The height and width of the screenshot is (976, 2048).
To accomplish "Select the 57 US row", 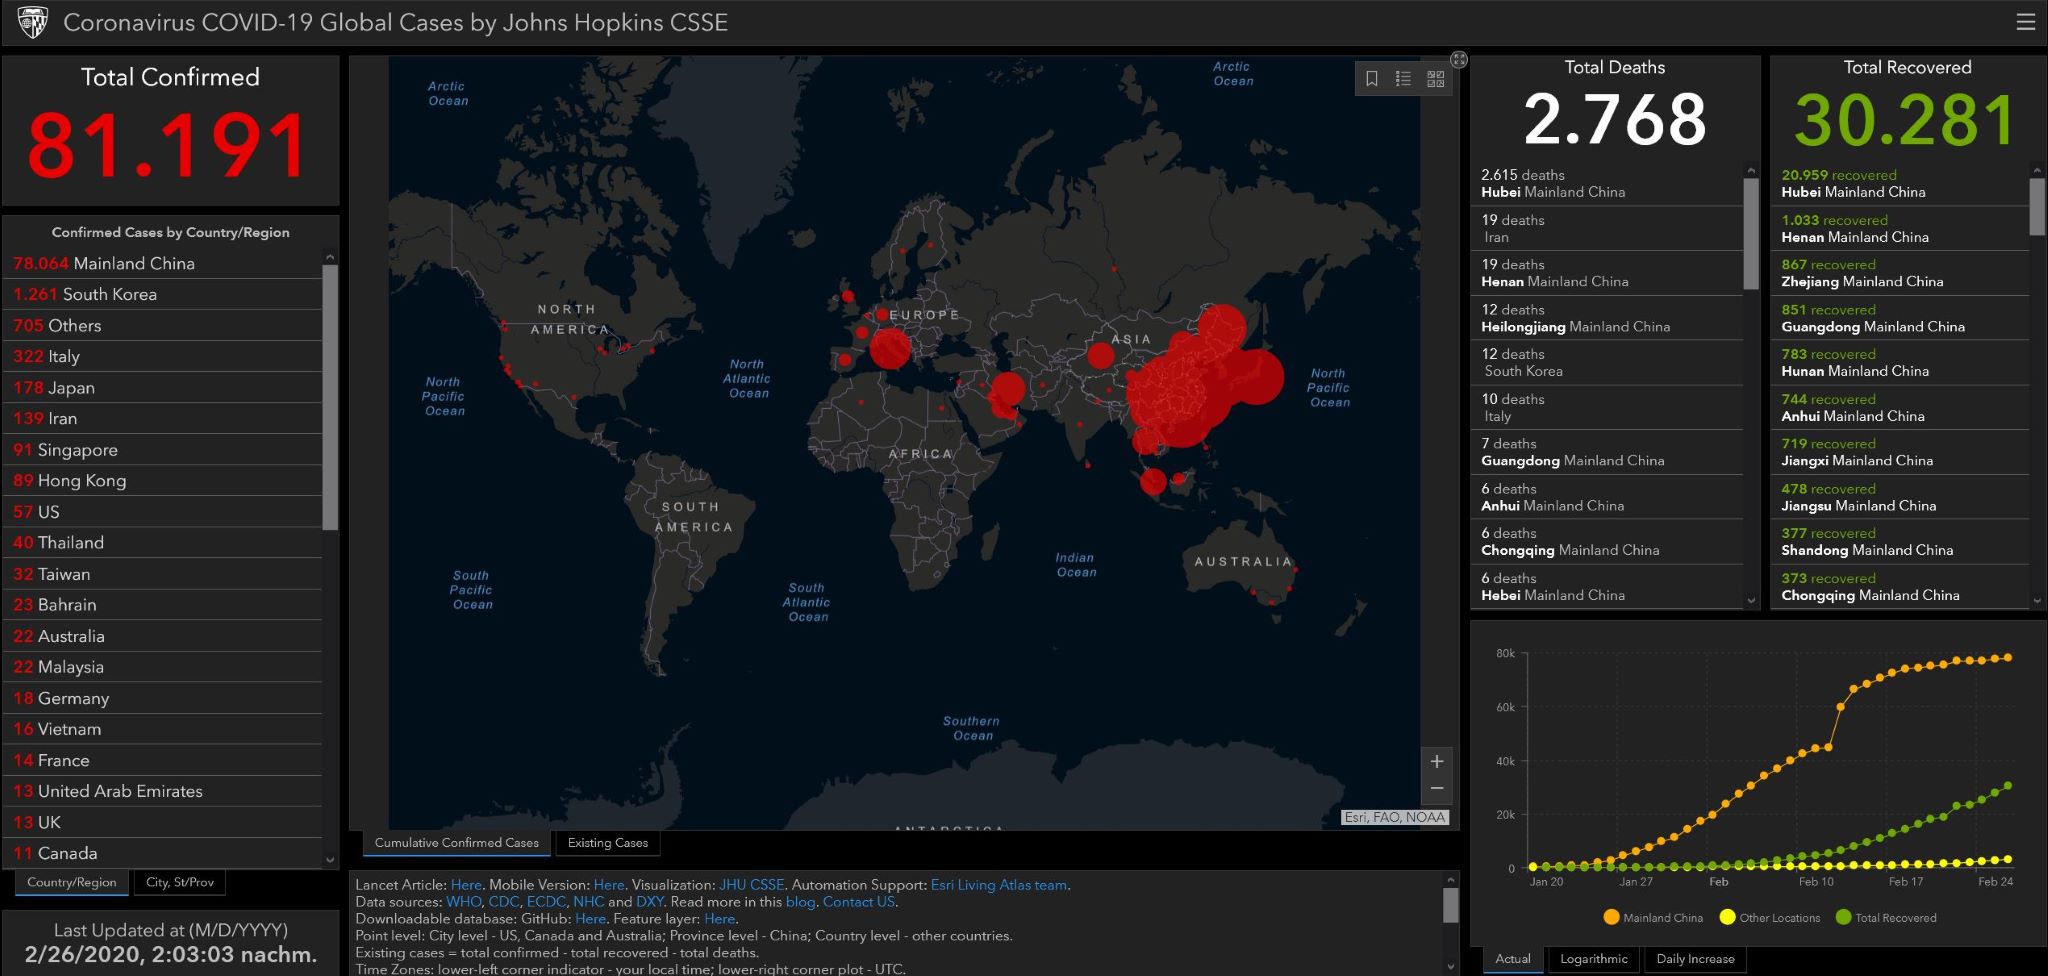I will (x=163, y=511).
